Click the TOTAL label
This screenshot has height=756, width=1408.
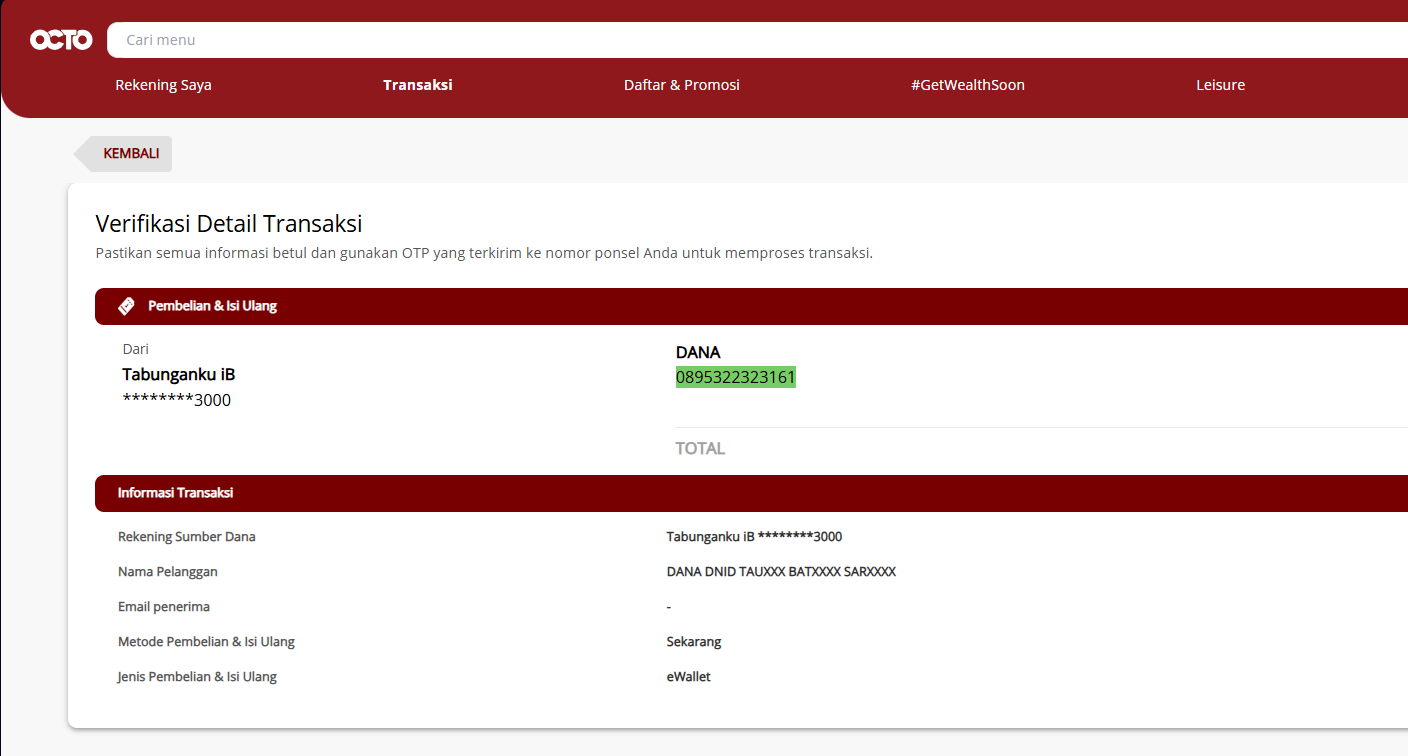(x=700, y=448)
